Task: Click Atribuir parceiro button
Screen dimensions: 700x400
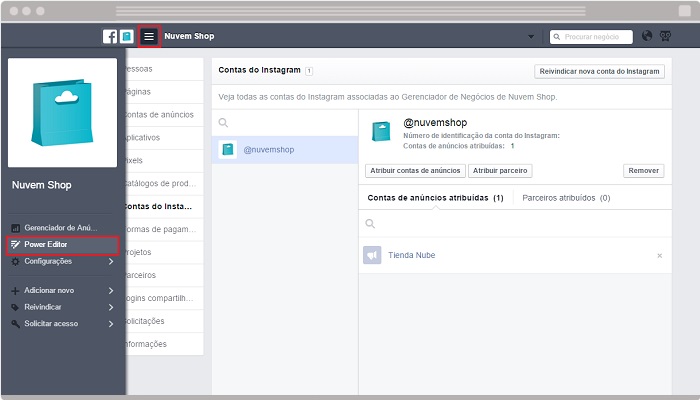Action: coord(500,171)
